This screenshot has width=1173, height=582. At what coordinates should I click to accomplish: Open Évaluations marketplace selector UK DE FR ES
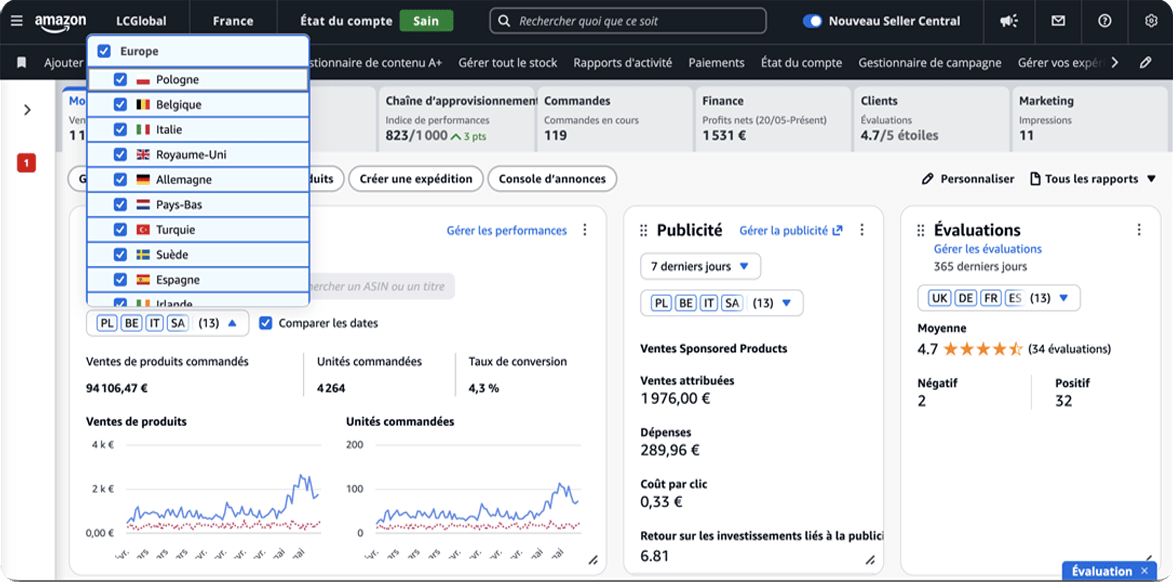pyautogui.click(x=999, y=298)
